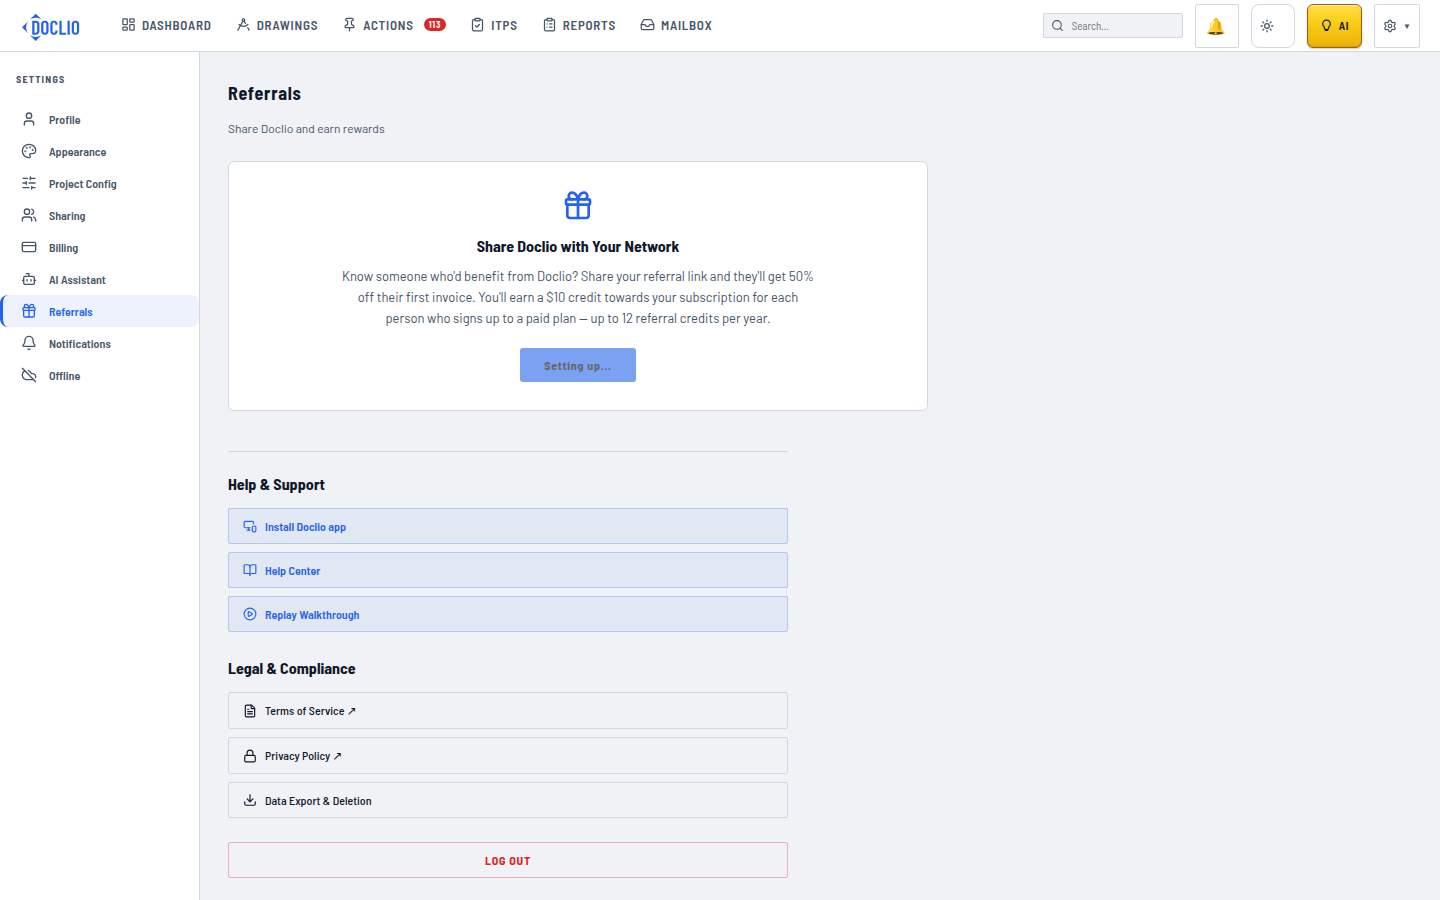Open Project Config settings
The image size is (1440, 900).
(100, 184)
